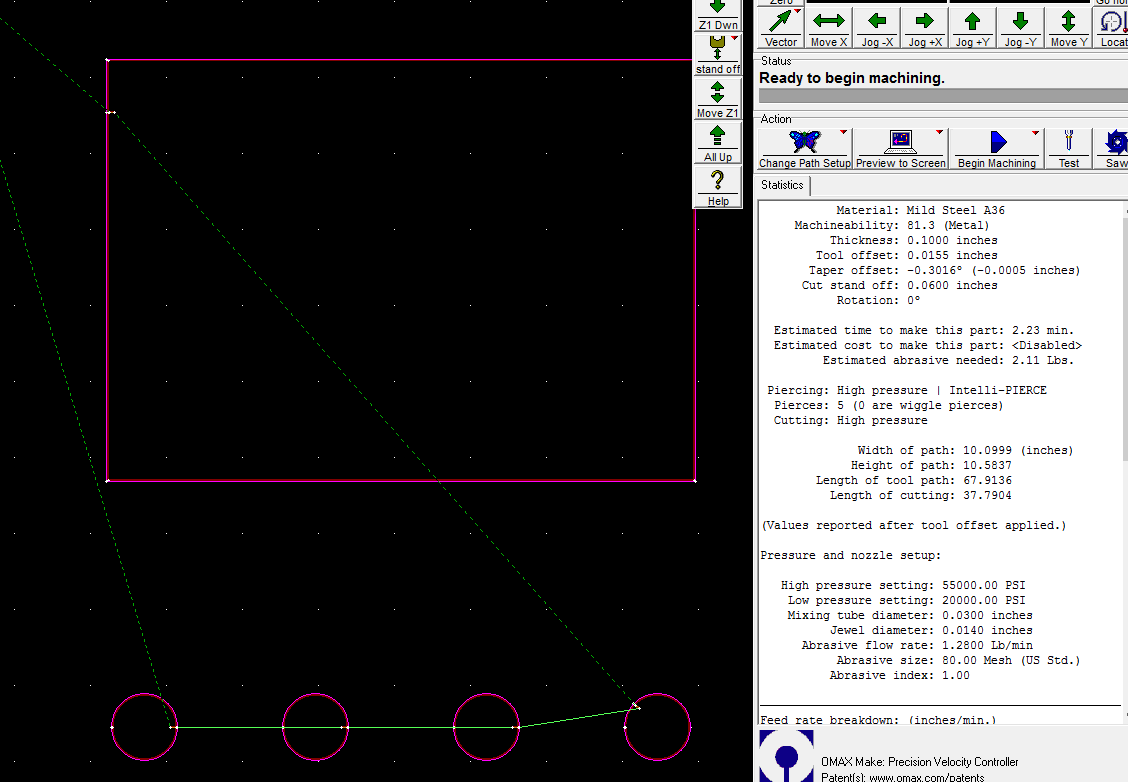Image resolution: width=1128 pixels, height=782 pixels.
Task: Click the OMAX logo at panel bottom
Action: click(x=786, y=755)
